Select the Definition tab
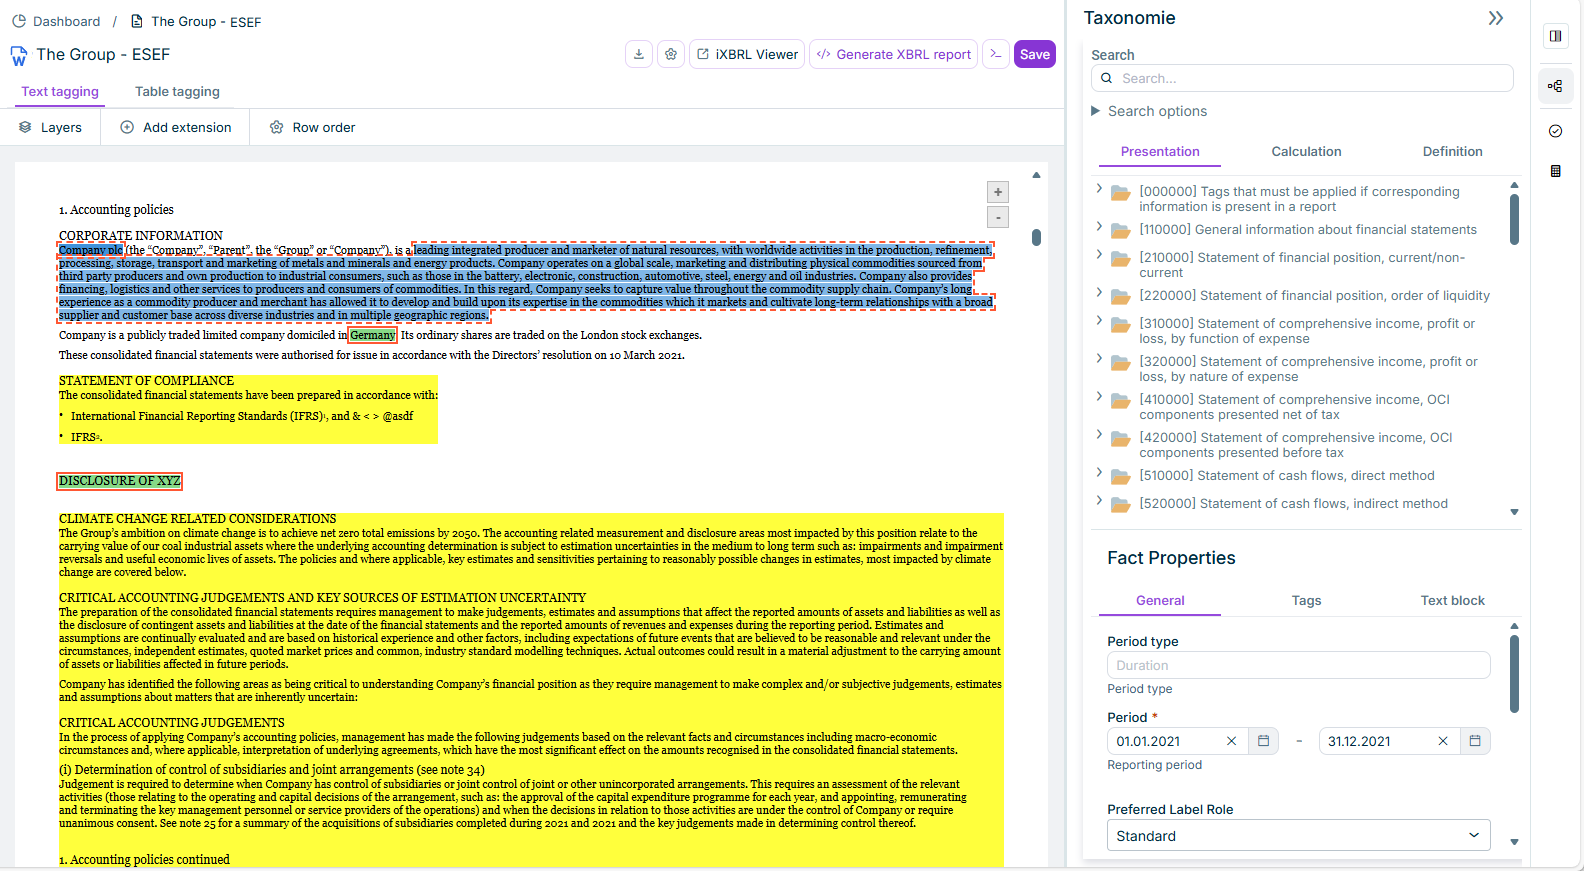The height and width of the screenshot is (871, 1584). pyautogui.click(x=1452, y=151)
